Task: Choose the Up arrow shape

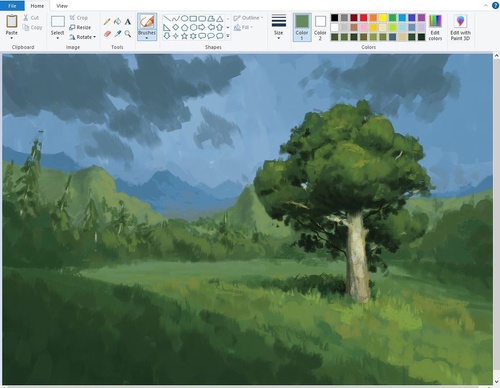Action: point(220,27)
